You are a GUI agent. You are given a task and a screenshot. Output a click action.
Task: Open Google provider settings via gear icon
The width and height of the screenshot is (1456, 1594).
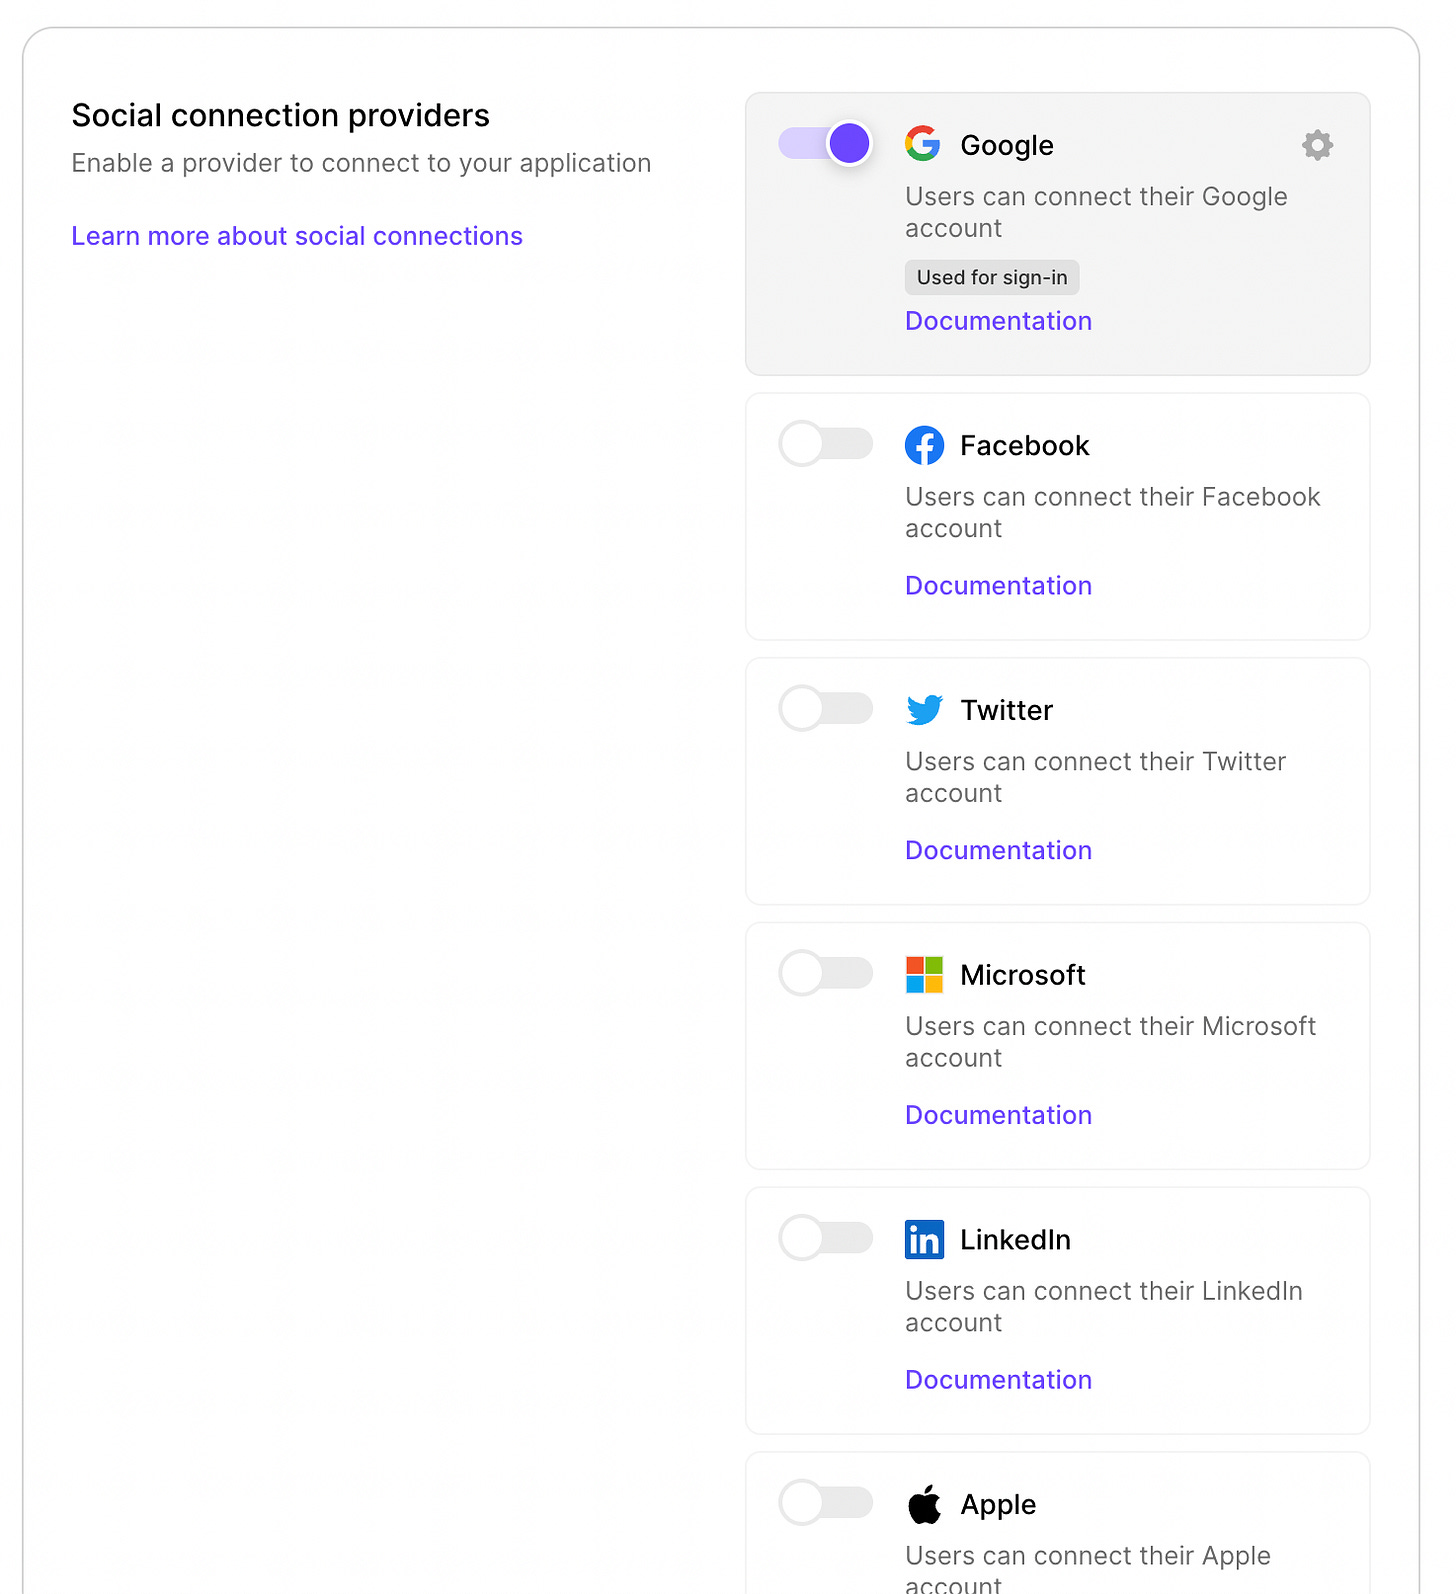[1317, 145]
